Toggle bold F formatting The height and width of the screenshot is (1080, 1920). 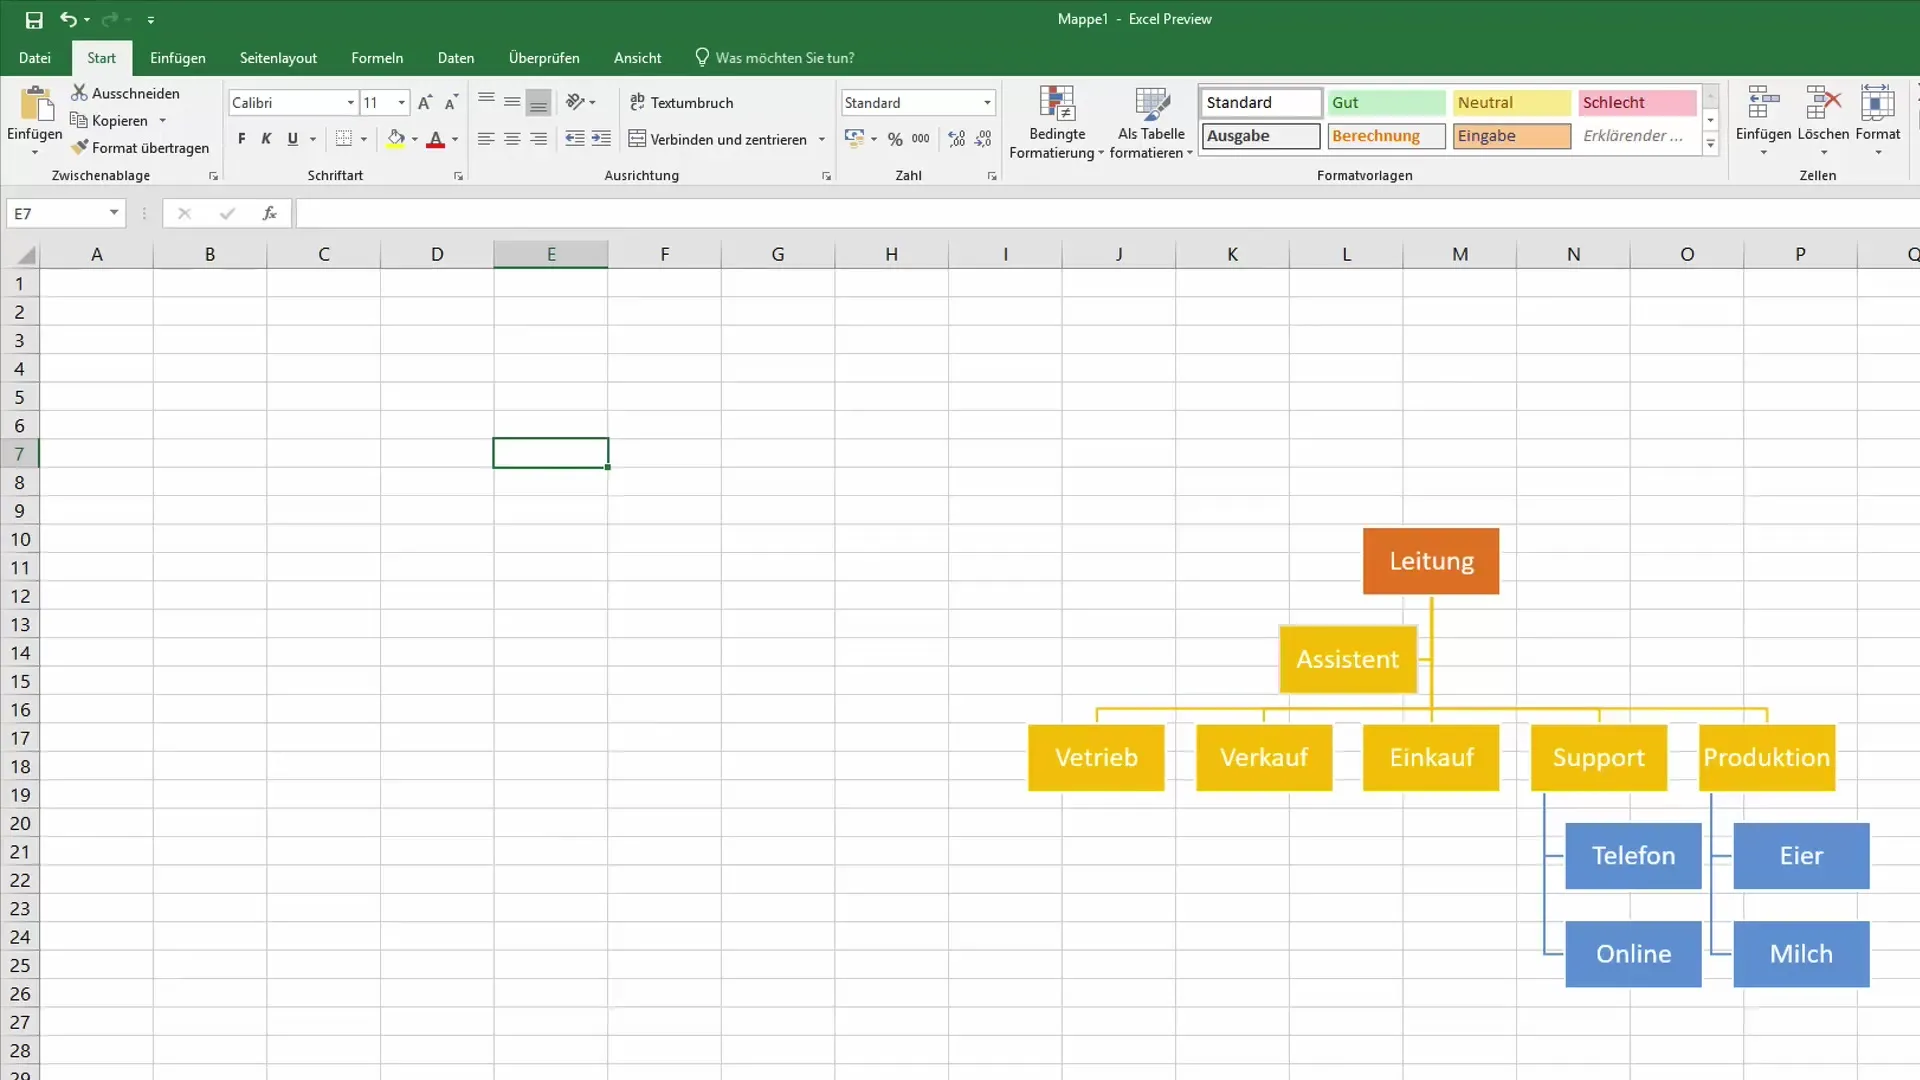tap(241, 139)
